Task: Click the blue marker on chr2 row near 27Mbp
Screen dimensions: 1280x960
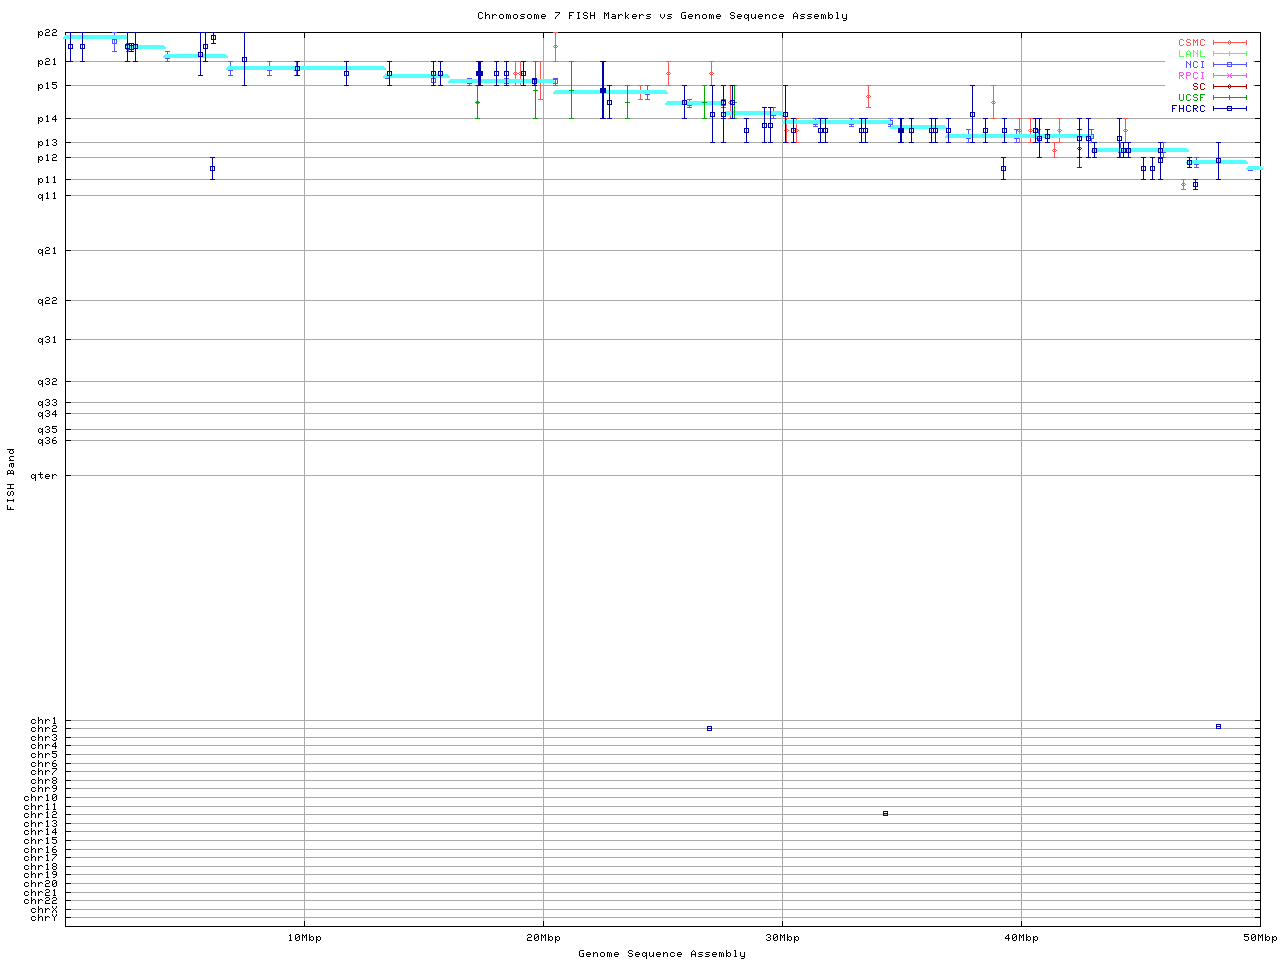Action: tap(709, 729)
